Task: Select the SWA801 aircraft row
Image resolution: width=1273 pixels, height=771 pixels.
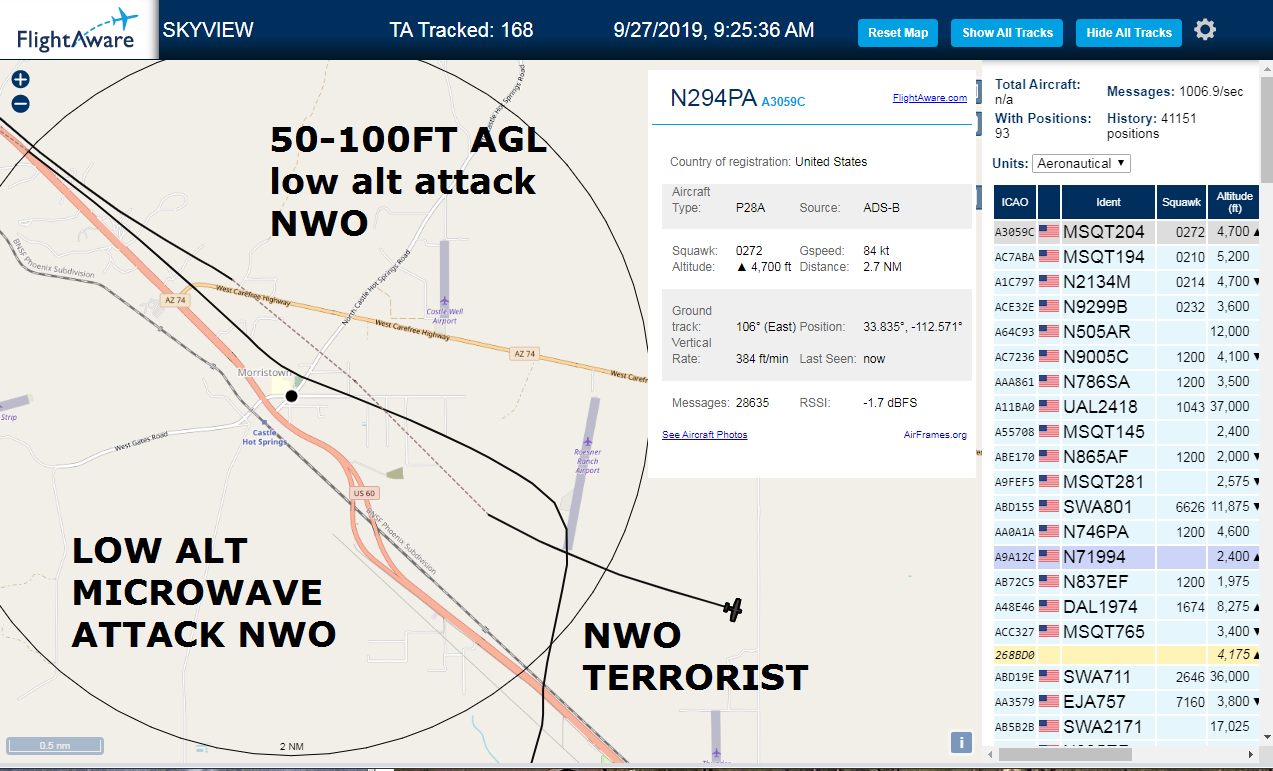Action: click(x=1128, y=507)
